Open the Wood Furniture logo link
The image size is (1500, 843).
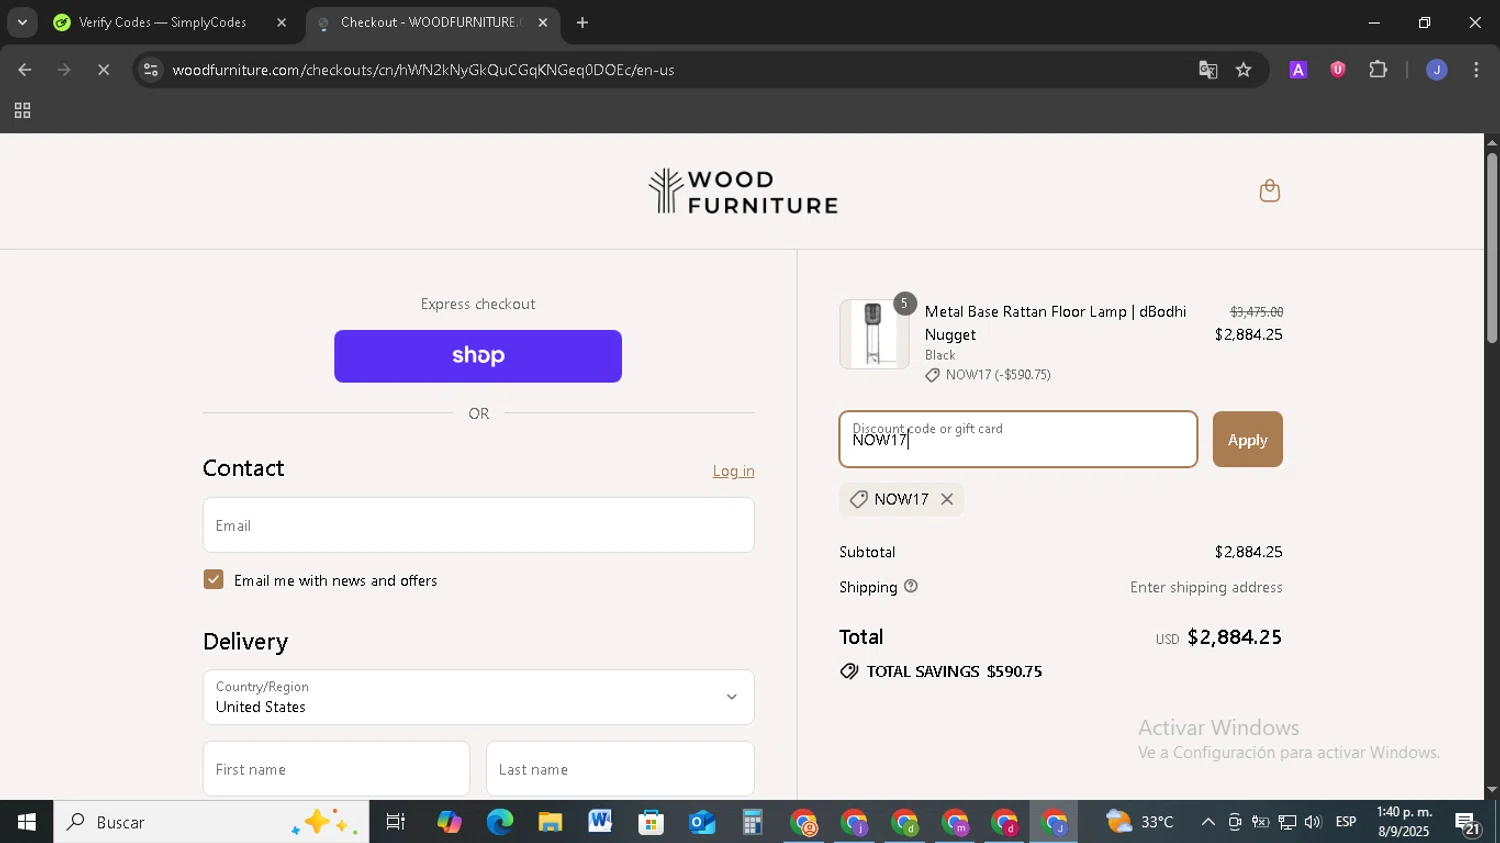(x=743, y=191)
